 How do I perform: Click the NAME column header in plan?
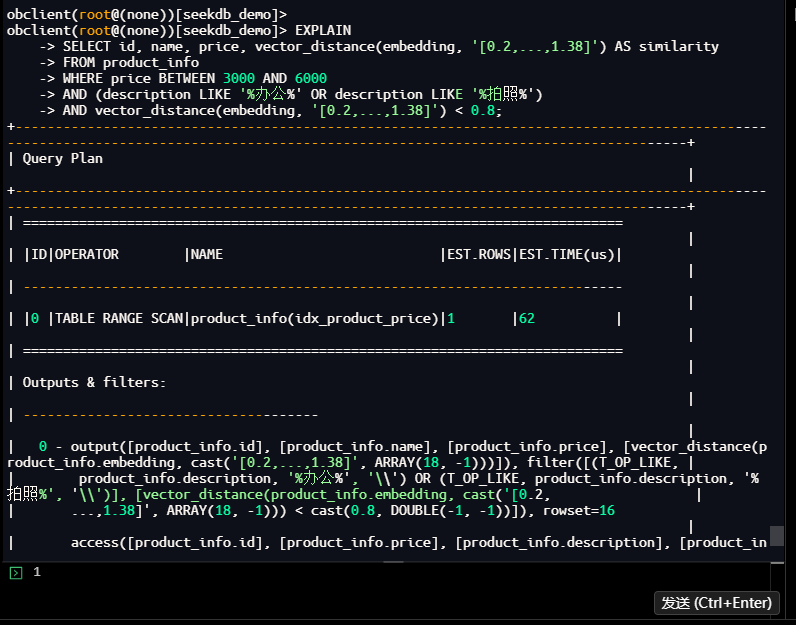click(x=207, y=254)
